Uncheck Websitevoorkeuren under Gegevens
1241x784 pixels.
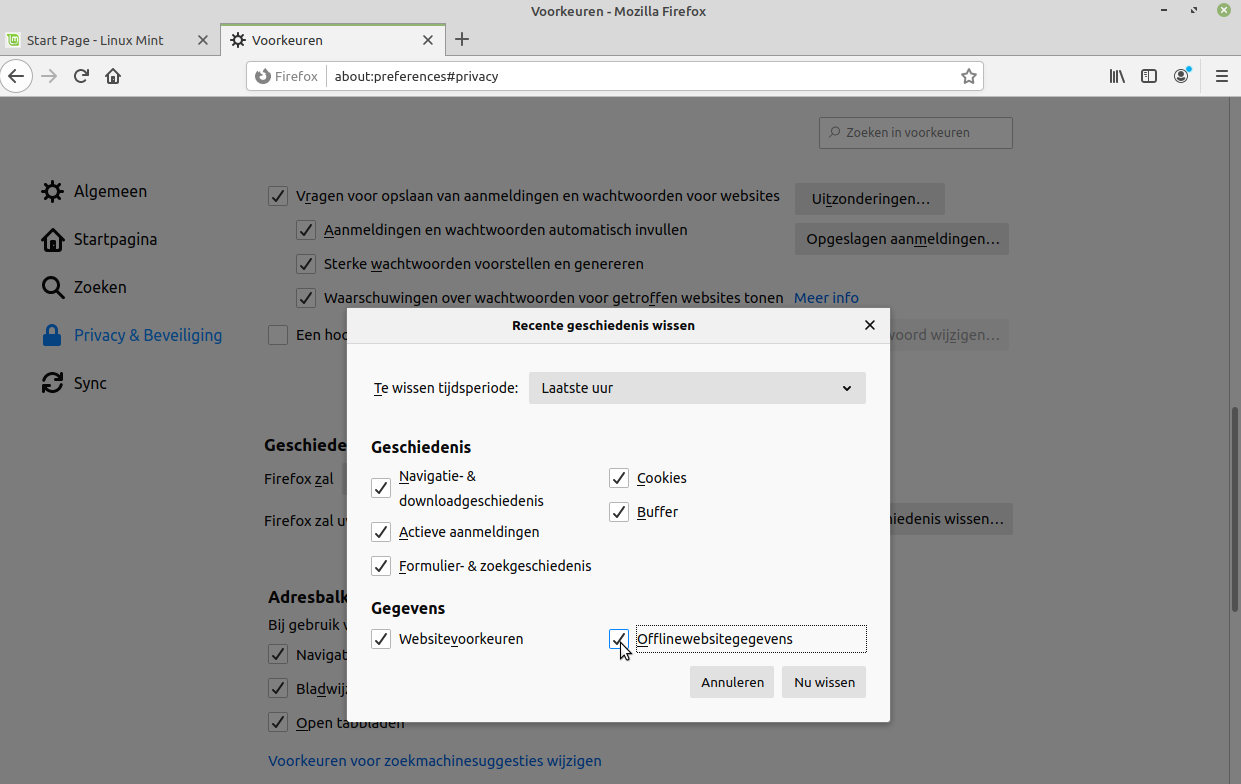pos(381,638)
